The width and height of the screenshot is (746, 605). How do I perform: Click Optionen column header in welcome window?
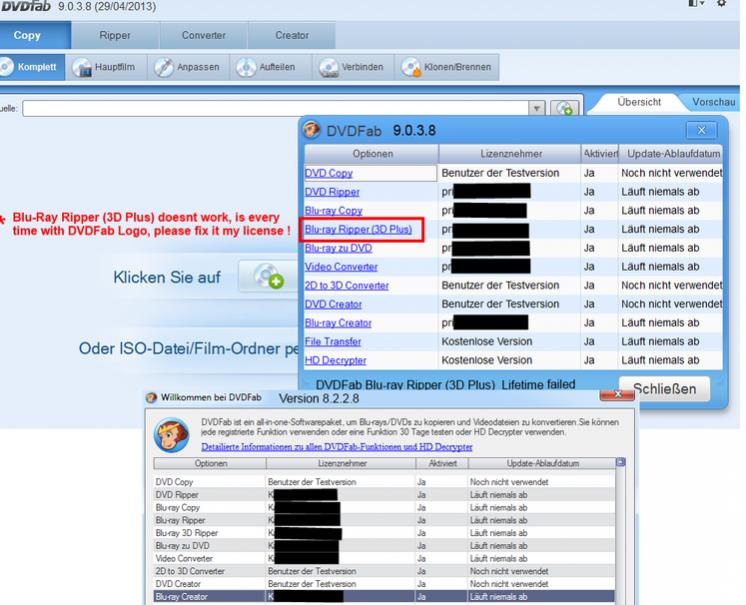pyautogui.click(x=210, y=463)
